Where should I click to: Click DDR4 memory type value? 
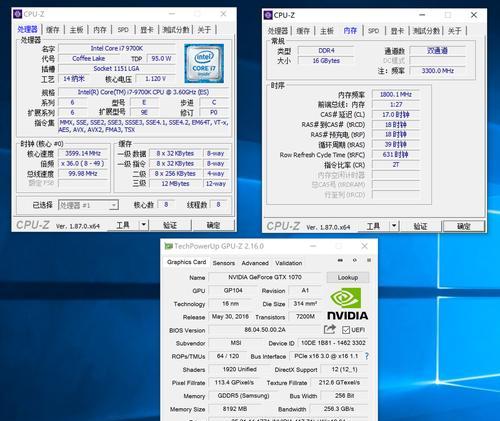click(x=326, y=51)
